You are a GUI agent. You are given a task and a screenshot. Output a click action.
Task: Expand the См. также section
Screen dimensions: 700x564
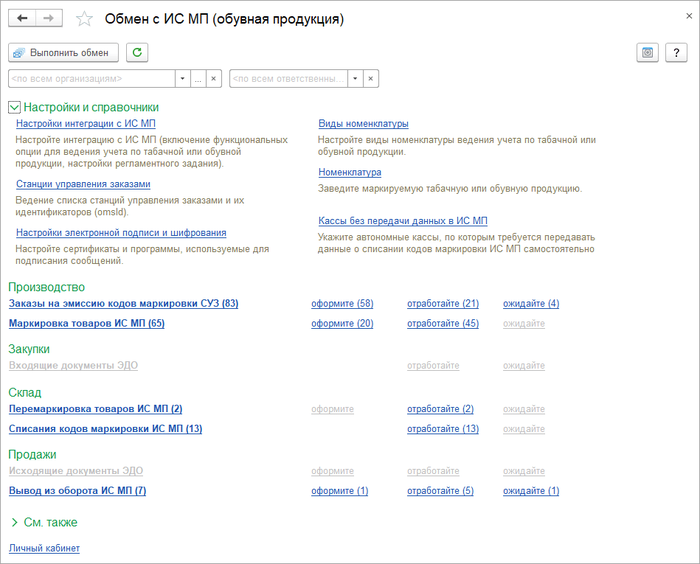[x=14, y=522]
